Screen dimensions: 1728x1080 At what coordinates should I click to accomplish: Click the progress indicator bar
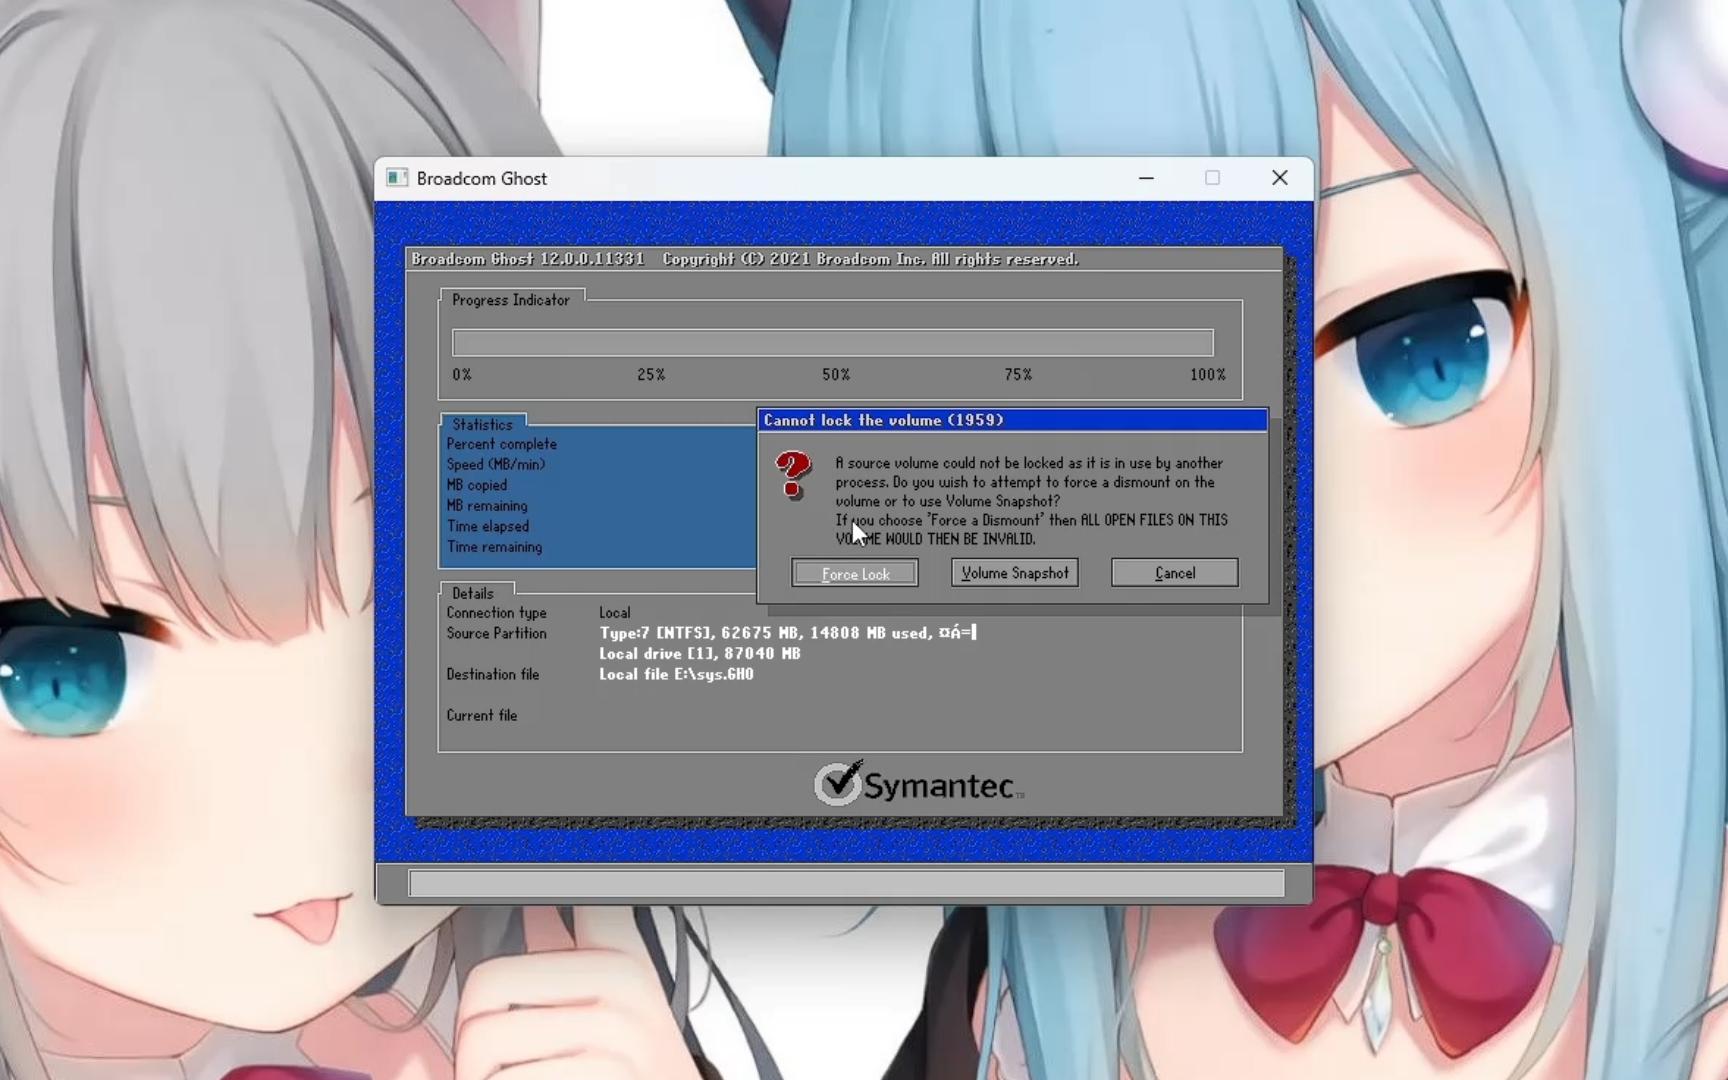coord(833,343)
